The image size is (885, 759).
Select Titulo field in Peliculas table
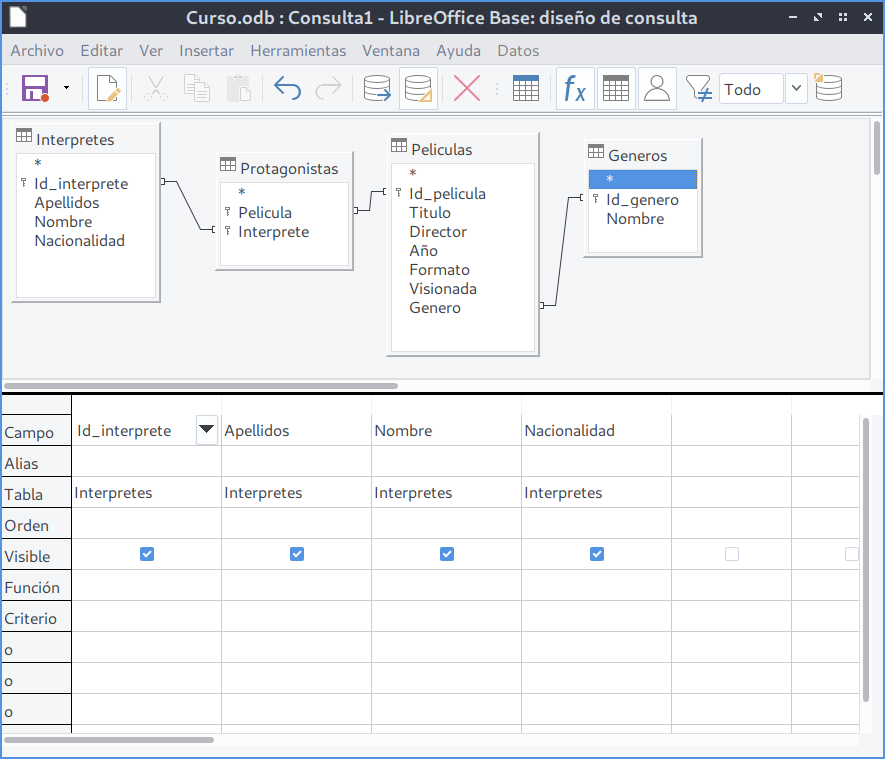point(430,213)
